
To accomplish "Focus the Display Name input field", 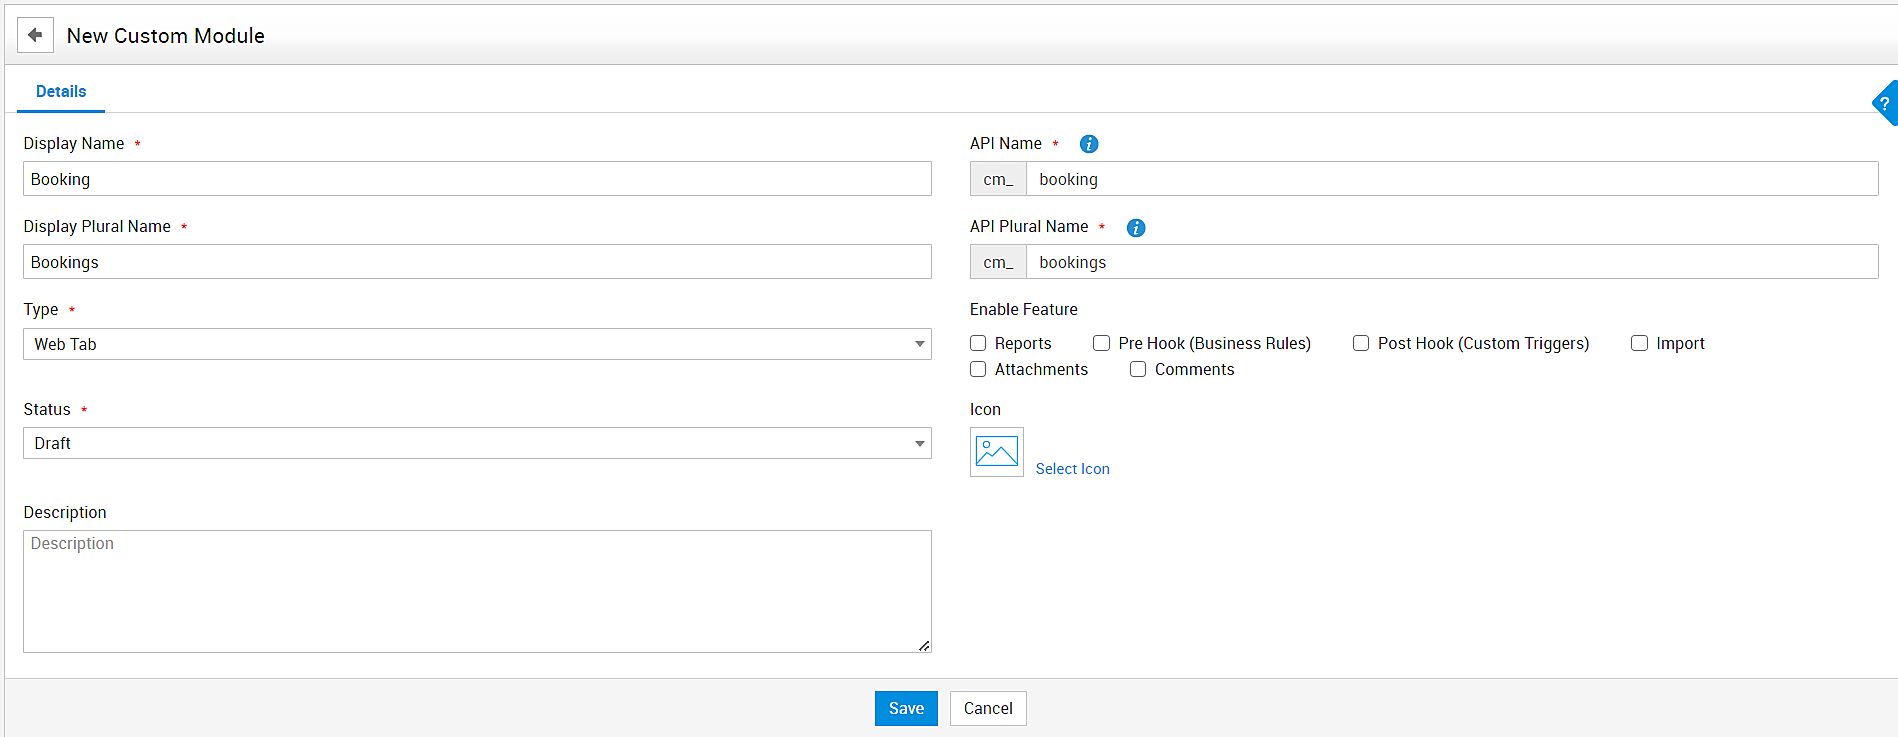I will [x=477, y=179].
